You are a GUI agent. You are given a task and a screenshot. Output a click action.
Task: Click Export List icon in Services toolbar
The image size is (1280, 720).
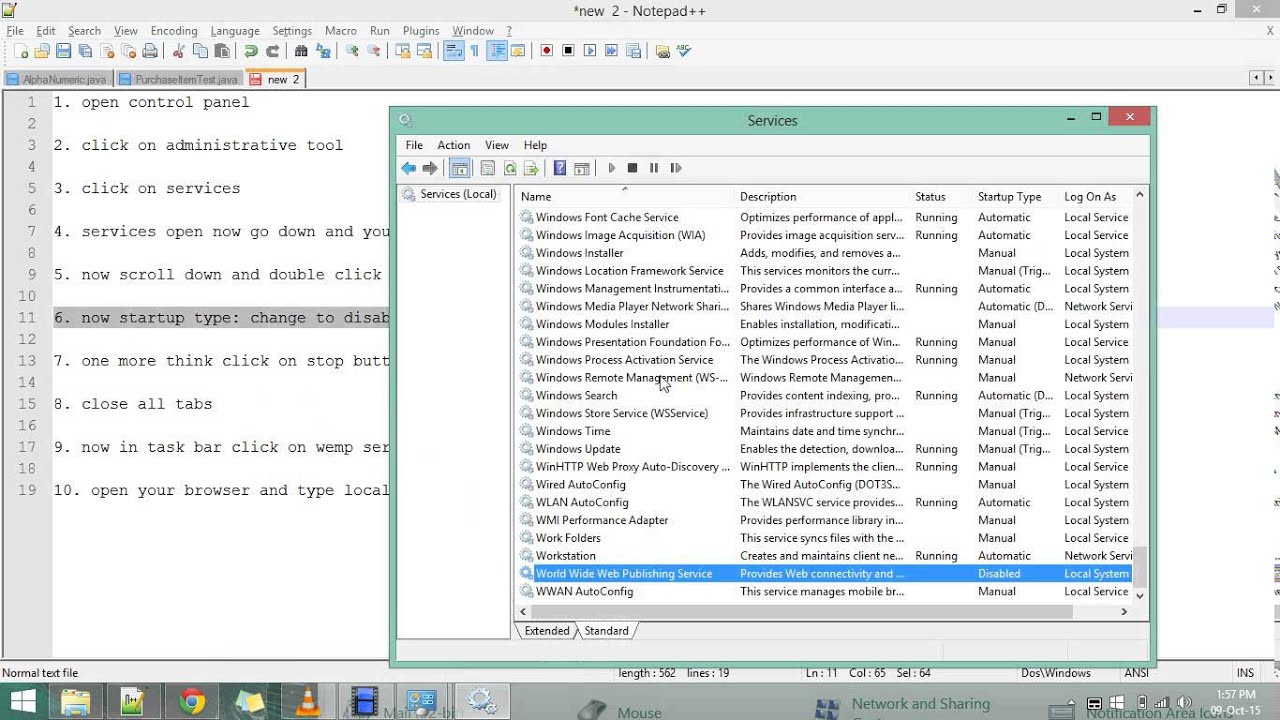[x=531, y=168]
